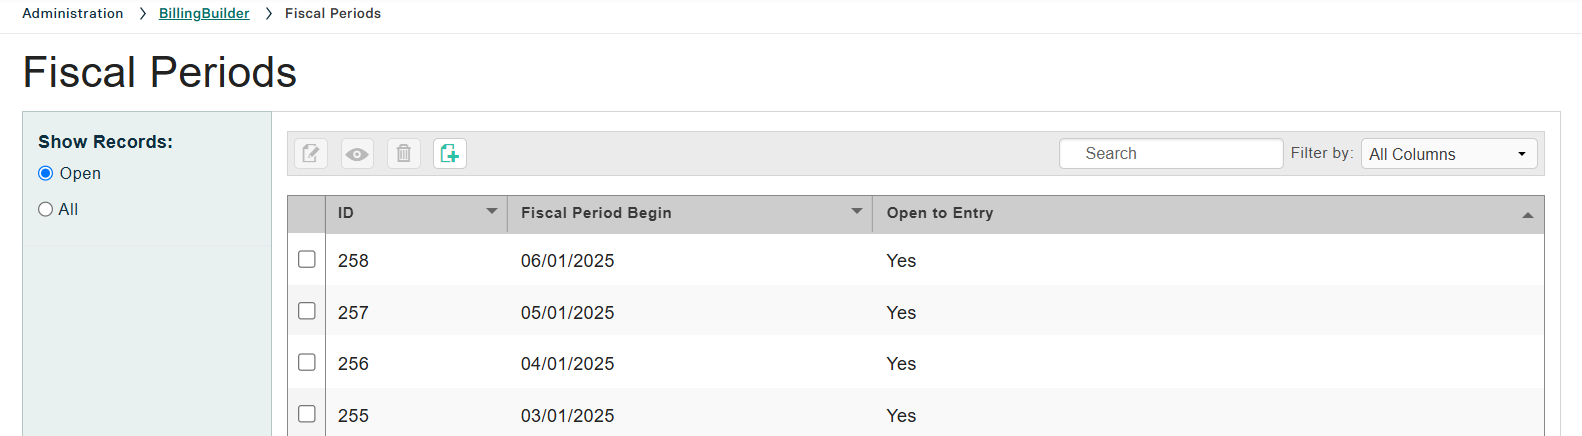Go to Administration in the breadcrumb
Image resolution: width=1582 pixels, height=436 pixels.
click(x=73, y=13)
